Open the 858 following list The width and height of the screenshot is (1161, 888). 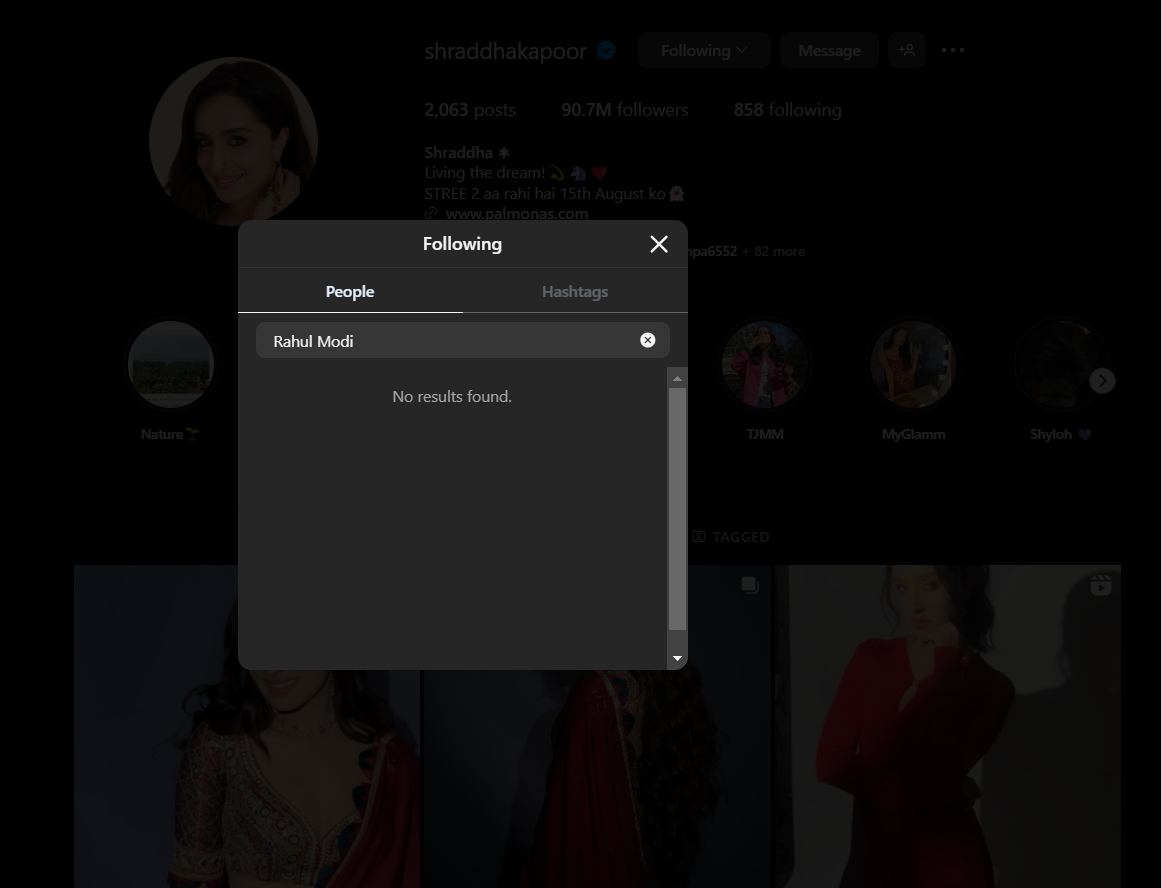pos(788,110)
